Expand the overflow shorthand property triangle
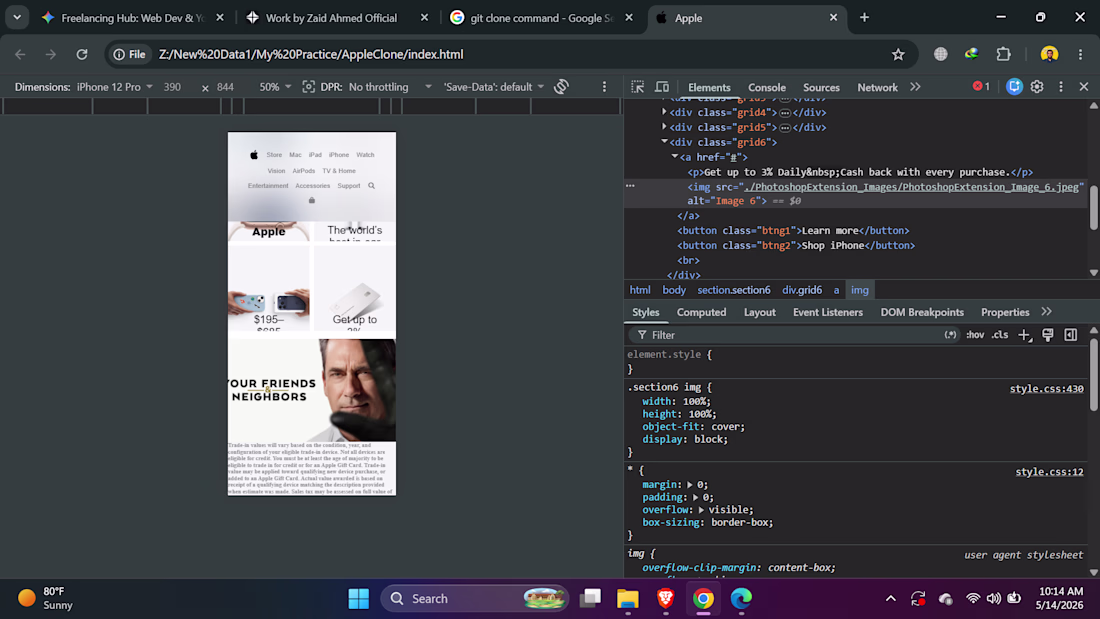The width and height of the screenshot is (1100, 619). point(701,510)
